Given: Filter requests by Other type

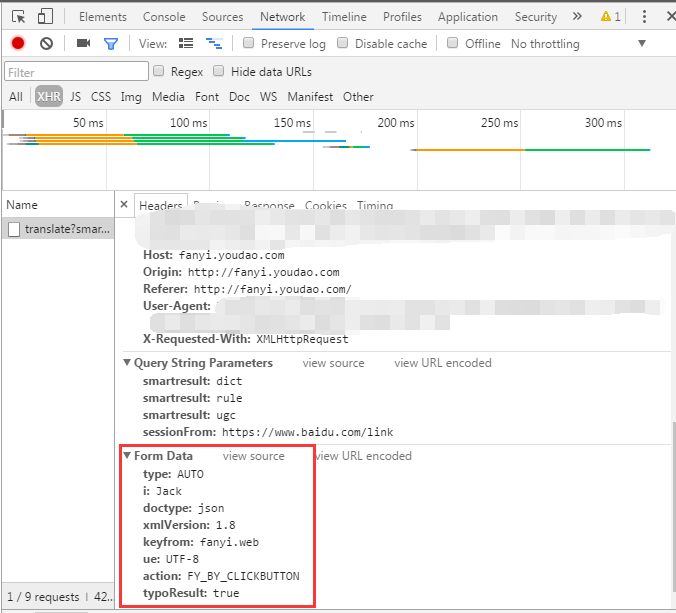Looking at the screenshot, I should (x=358, y=97).
